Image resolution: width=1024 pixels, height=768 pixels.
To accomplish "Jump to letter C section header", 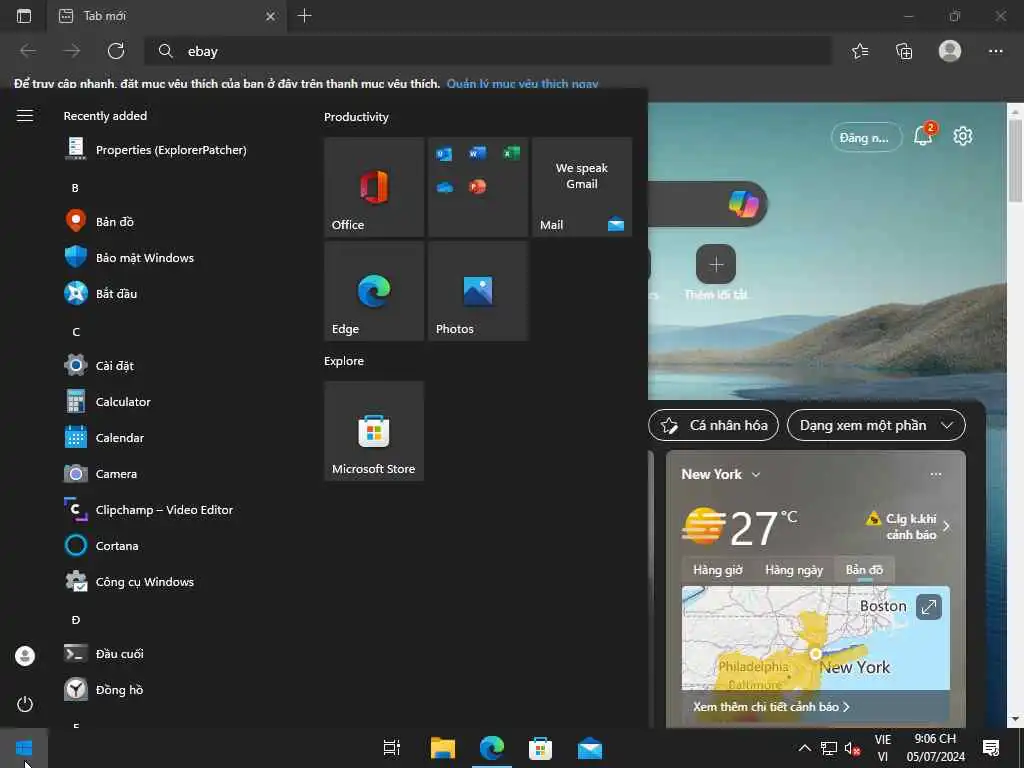I will (76, 332).
